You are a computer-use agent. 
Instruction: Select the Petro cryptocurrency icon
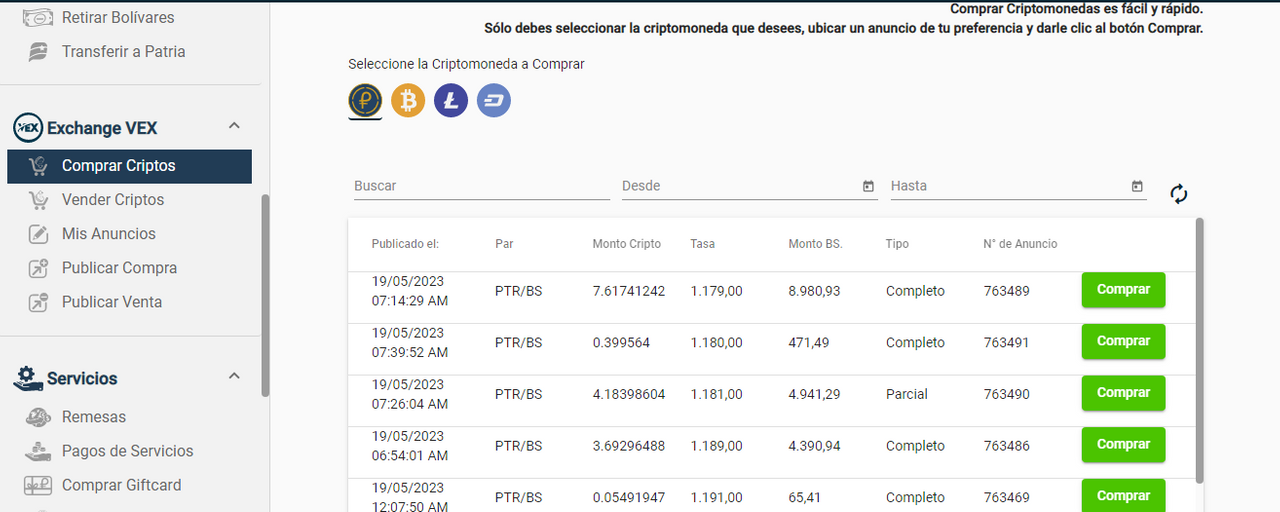(x=365, y=100)
